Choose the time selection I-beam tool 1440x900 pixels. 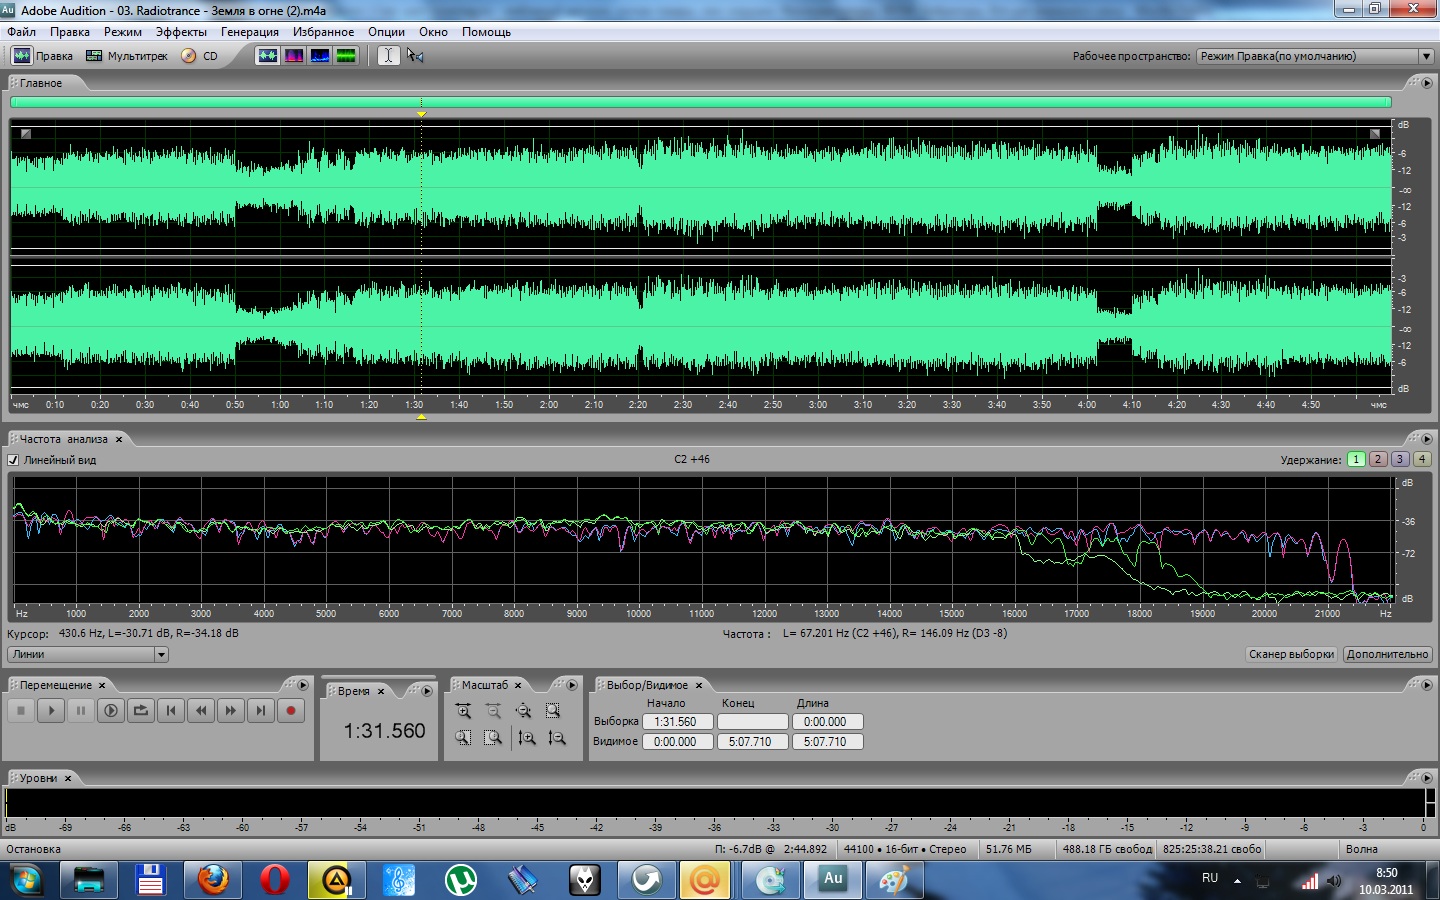pyautogui.click(x=388, y=56)
